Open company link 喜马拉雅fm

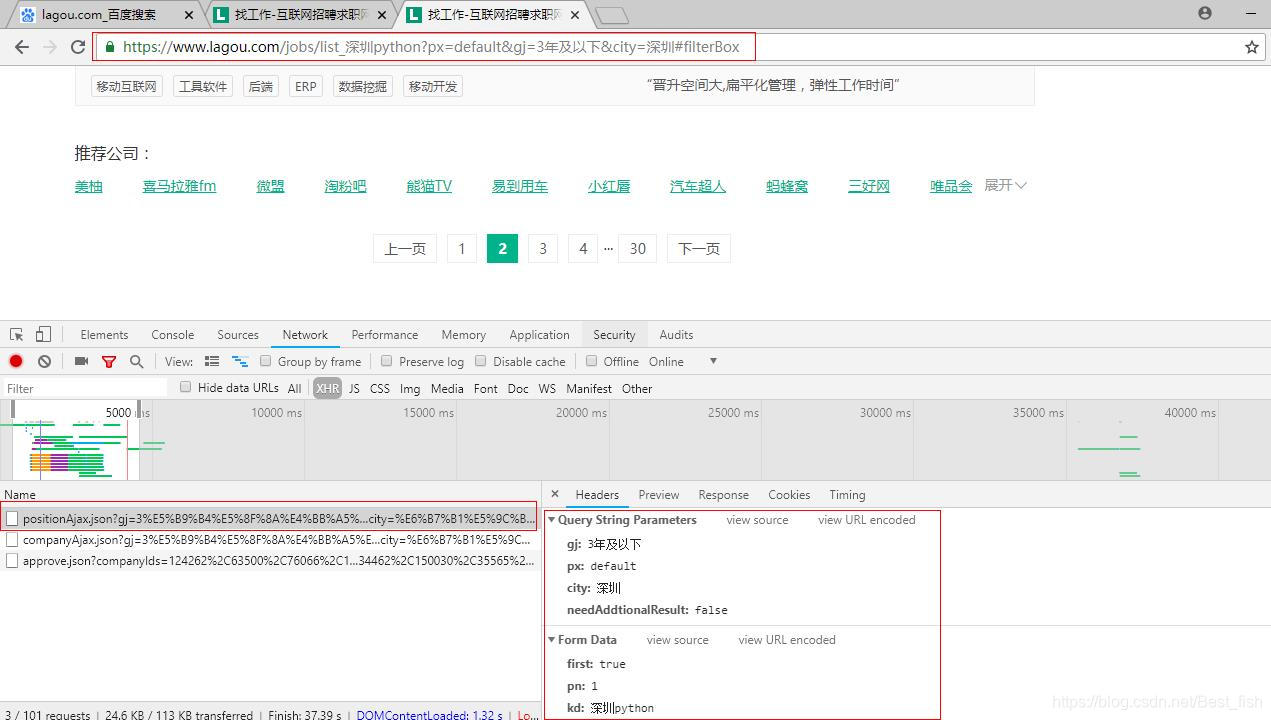(x=179, y=186)
